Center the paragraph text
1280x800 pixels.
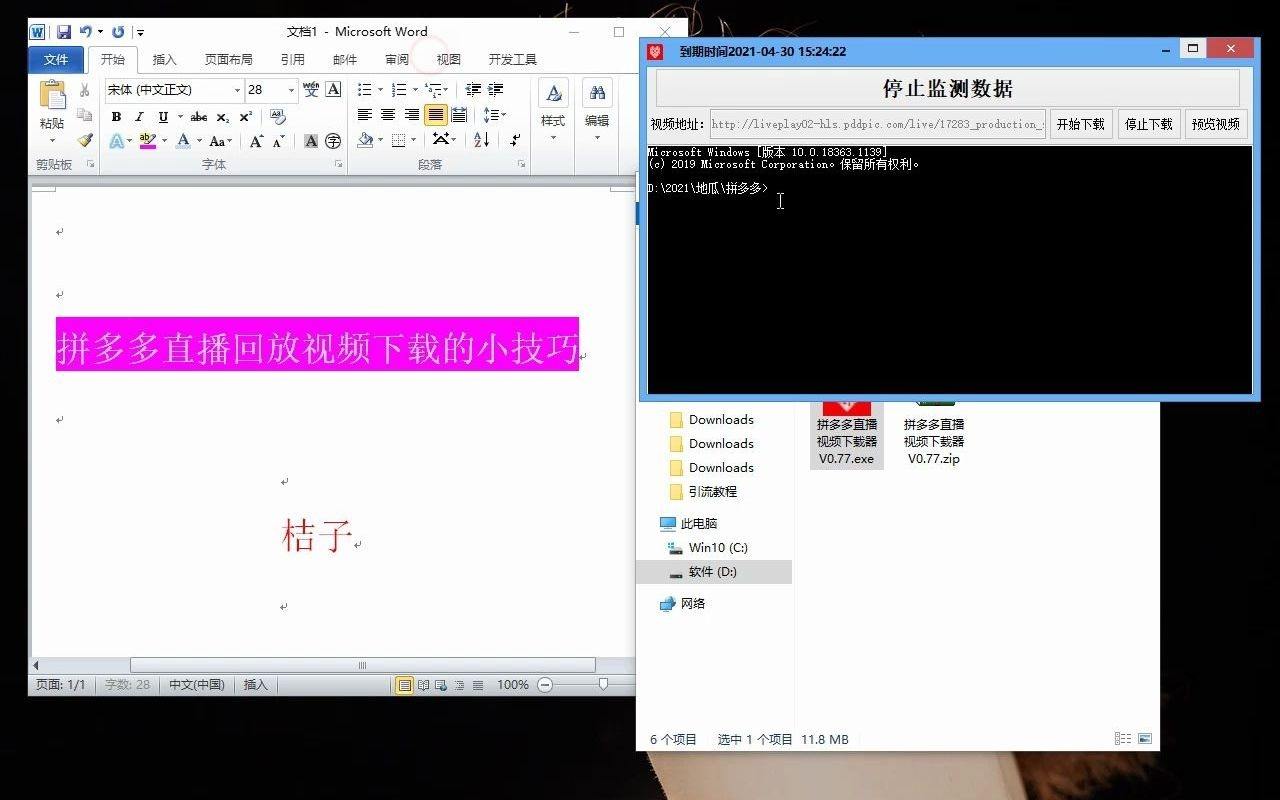tap(388, 115)
